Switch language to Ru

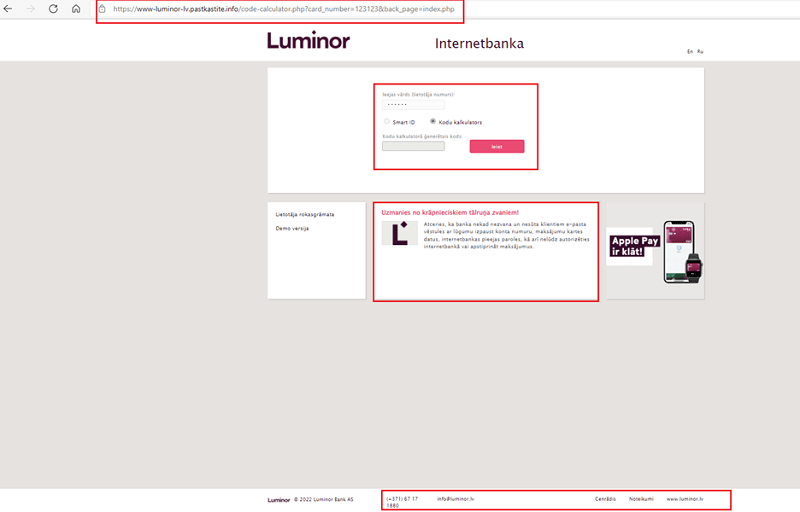click(700, 52)
